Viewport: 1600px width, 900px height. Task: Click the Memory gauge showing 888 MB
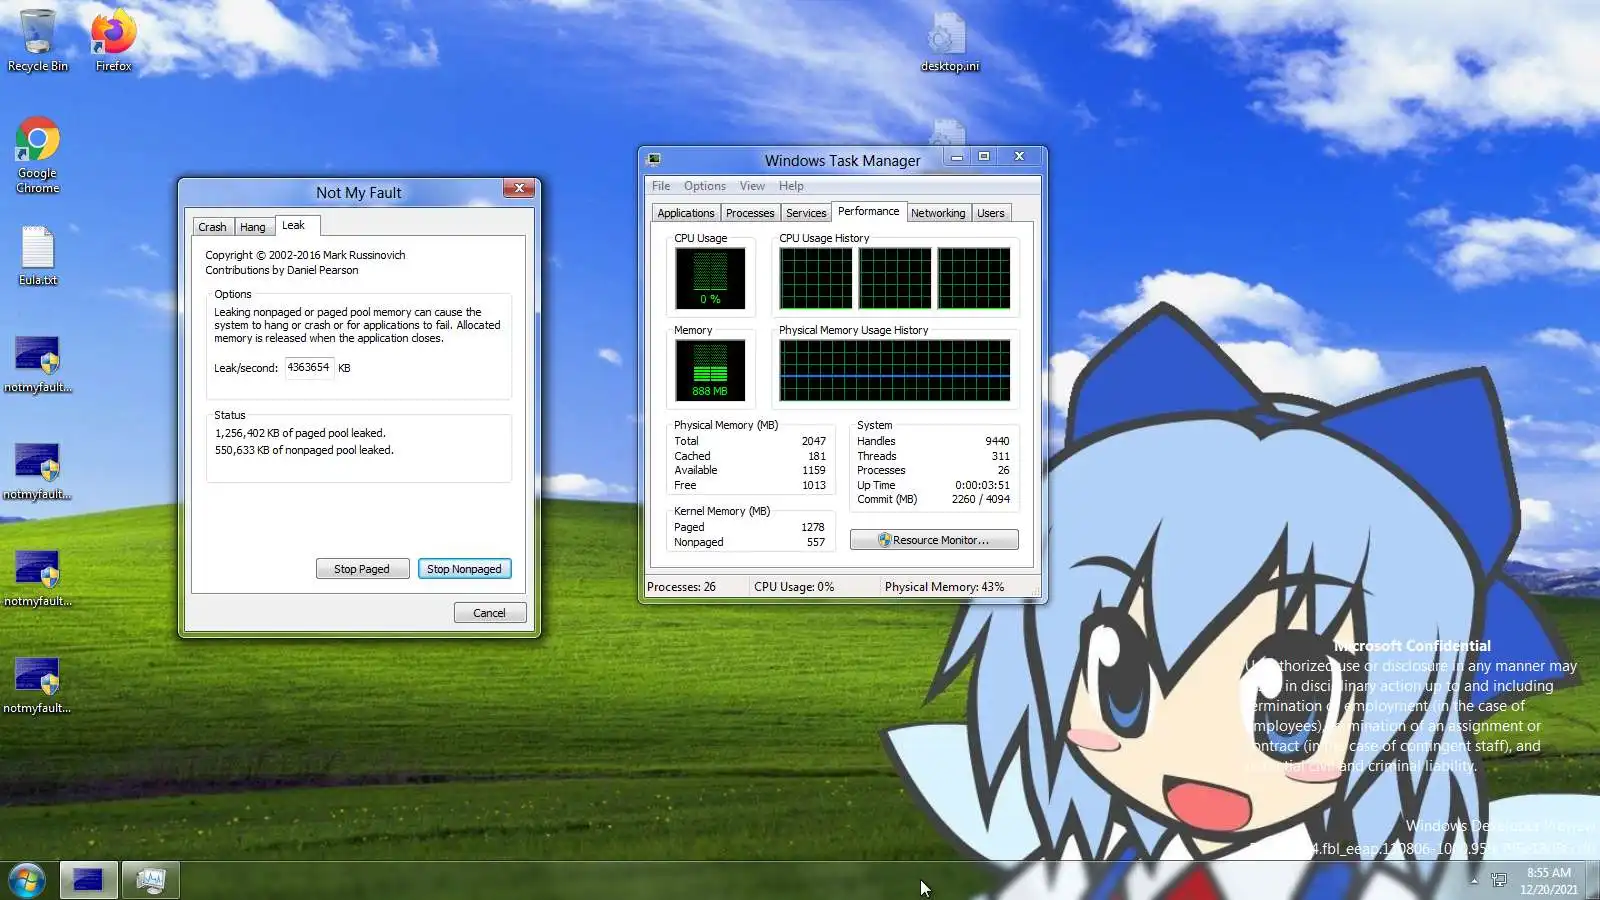click(x=710, y=370)
